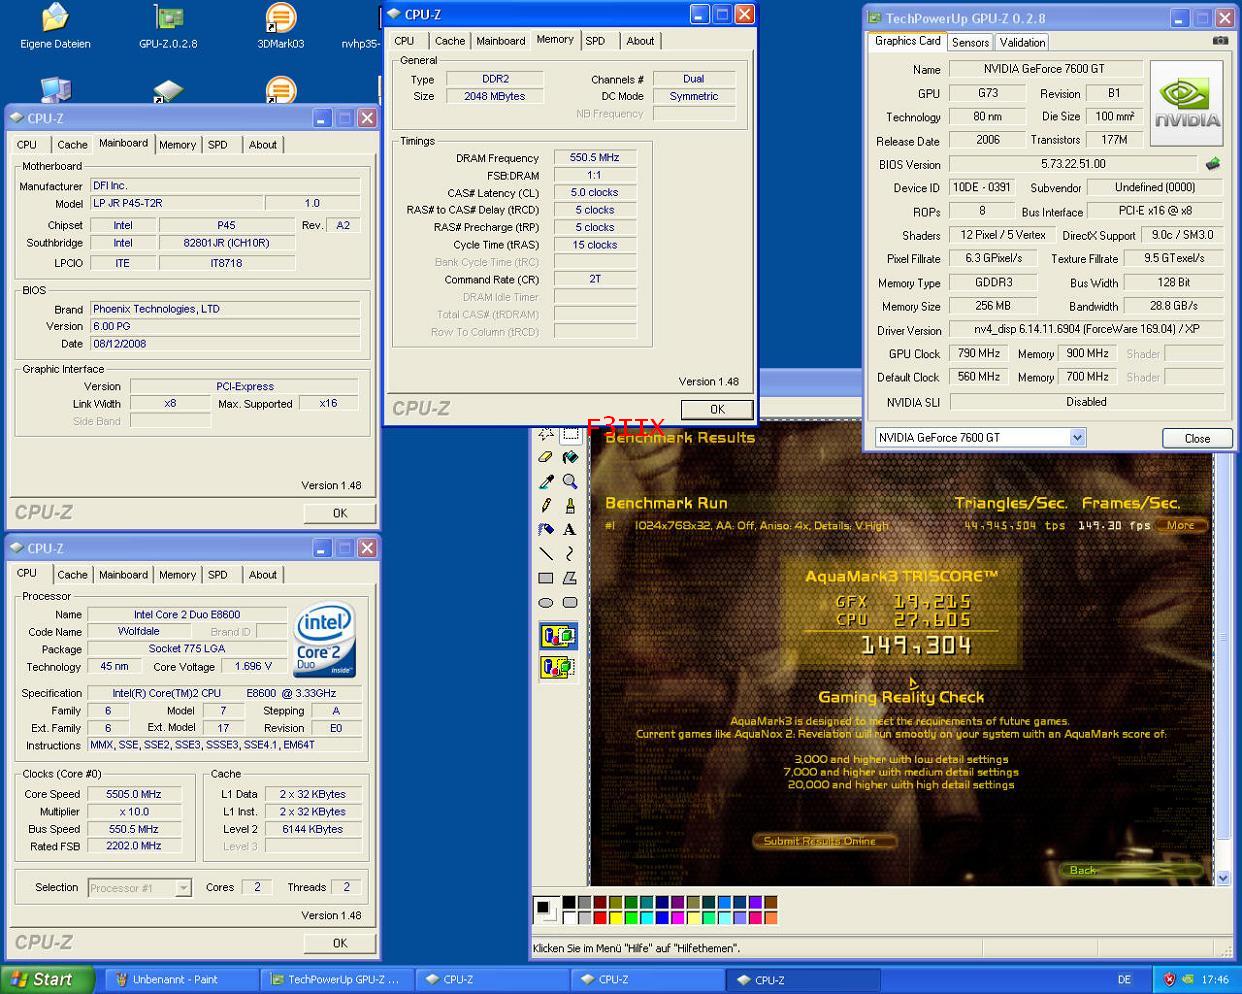Switch to the Validation tab in GPU-Z
The image size is (1242, 994).
coord(1022,42)
